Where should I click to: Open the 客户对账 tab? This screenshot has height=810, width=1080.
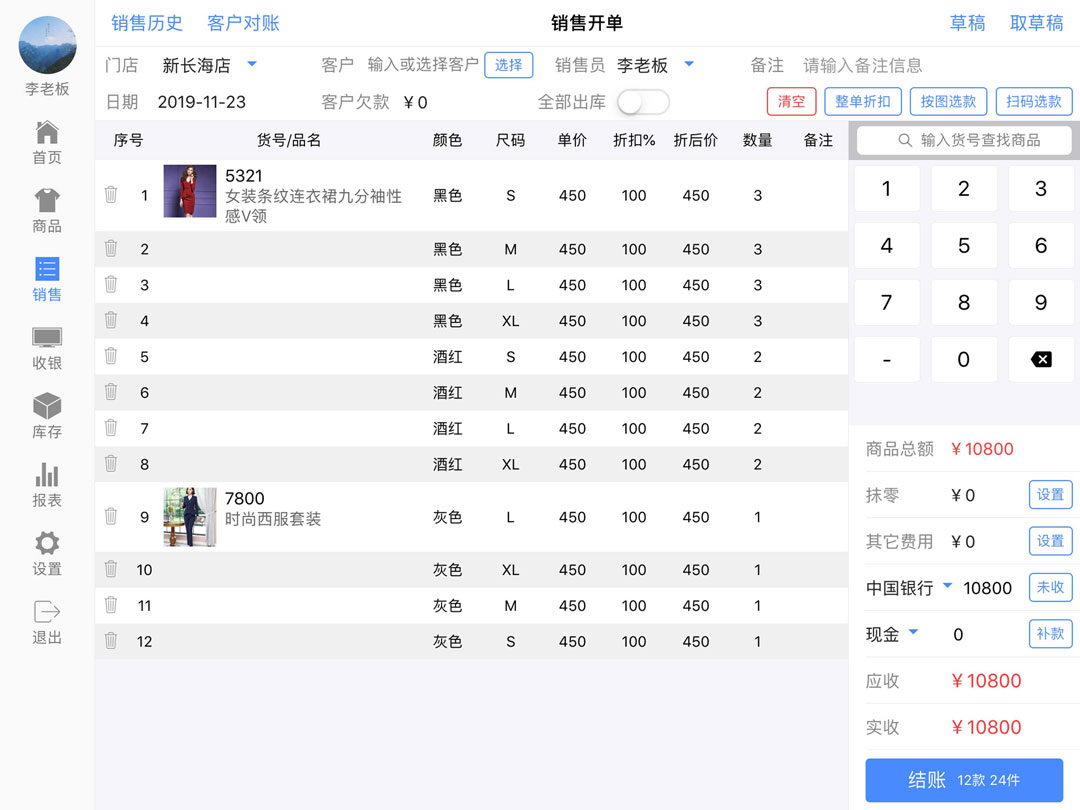[243, 23]
